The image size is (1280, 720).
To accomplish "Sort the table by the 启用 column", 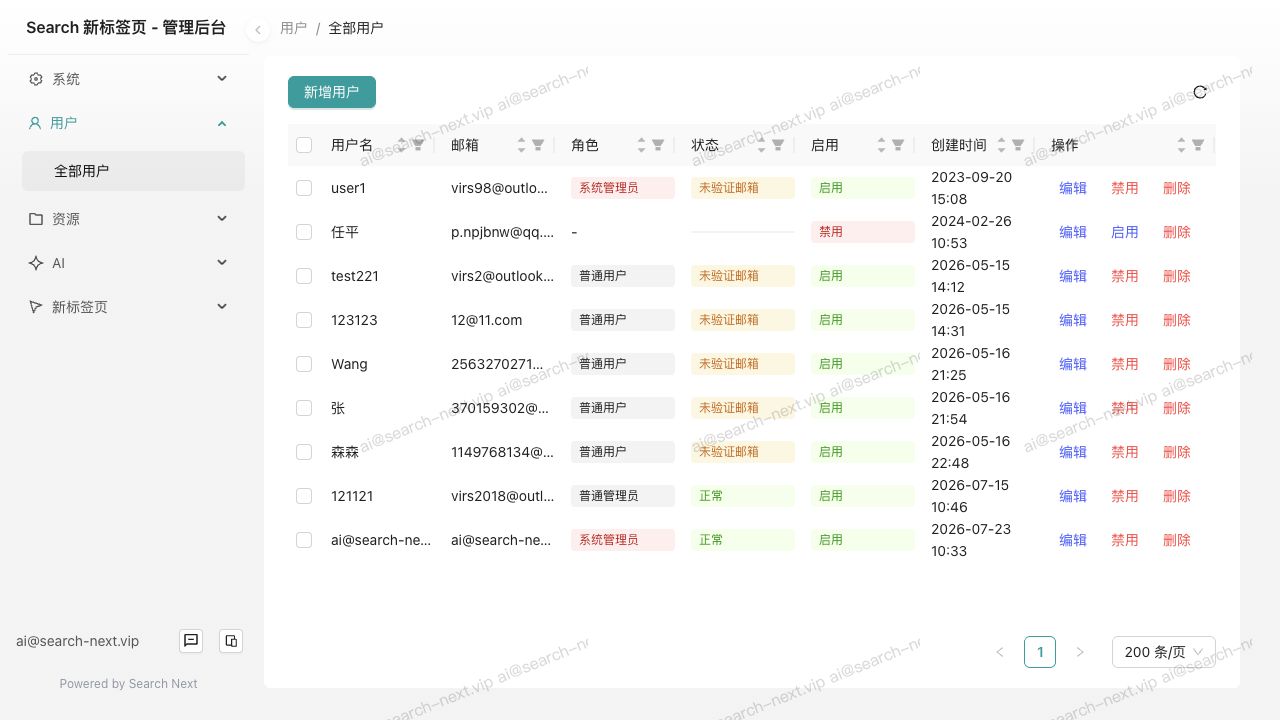I will tap(882, 145).
